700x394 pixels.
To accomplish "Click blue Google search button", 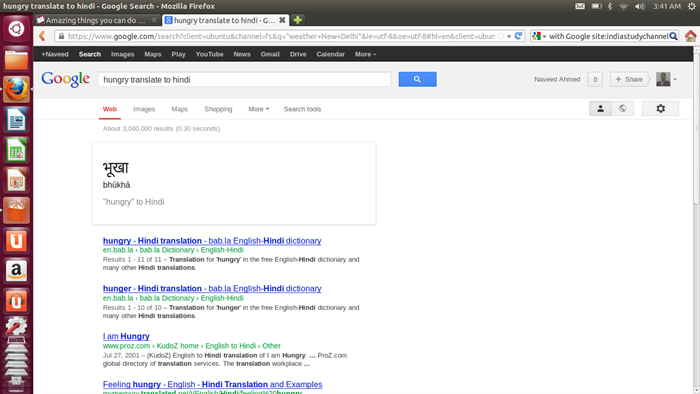I will pos(417,79).
